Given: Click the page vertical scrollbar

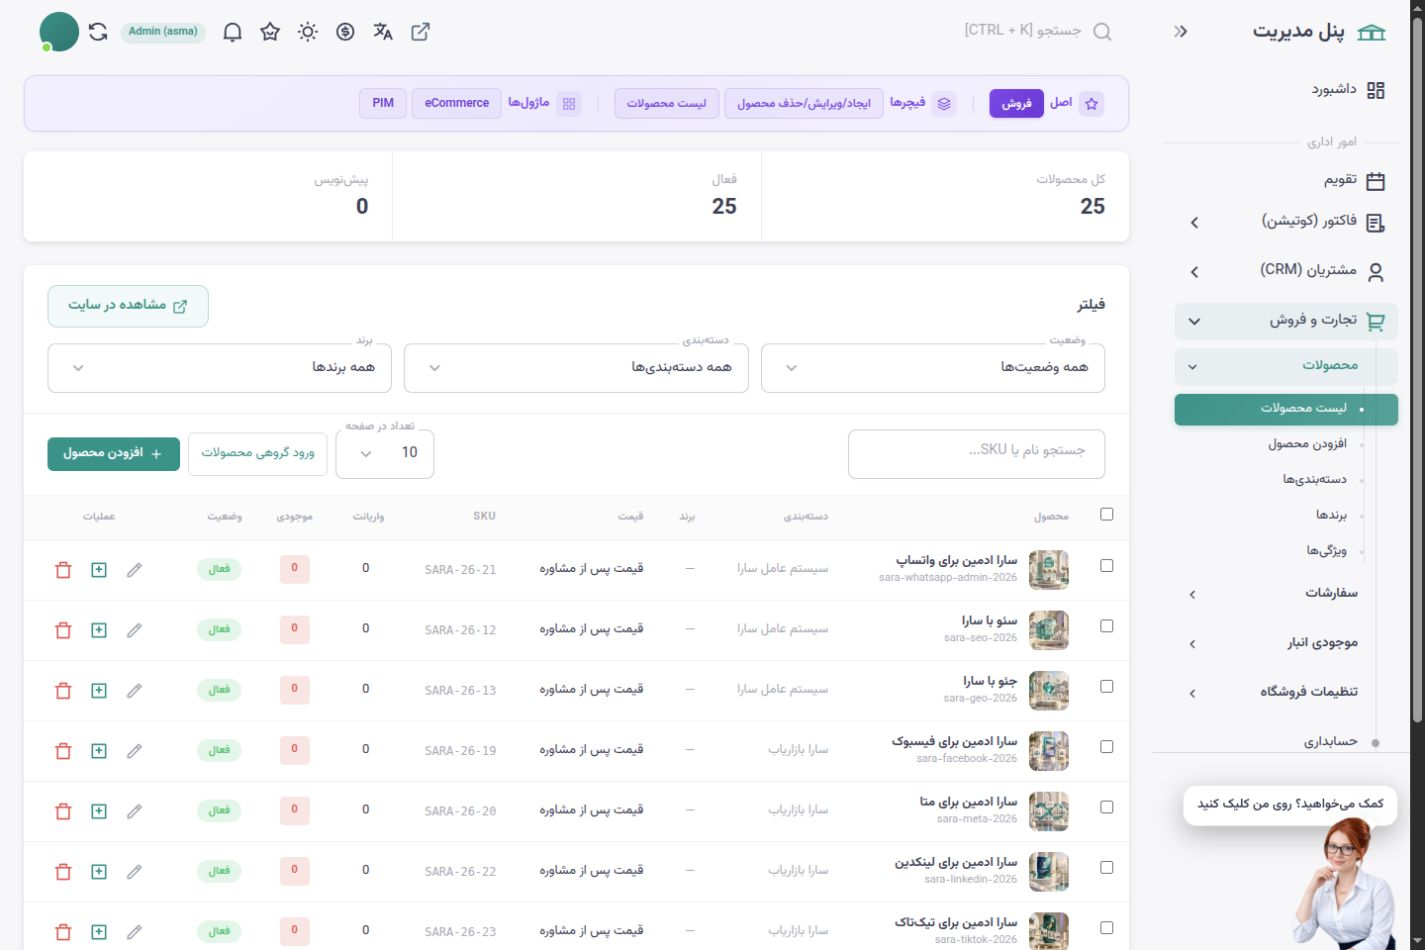Looking at the screenshot, I should (1416, 370).
